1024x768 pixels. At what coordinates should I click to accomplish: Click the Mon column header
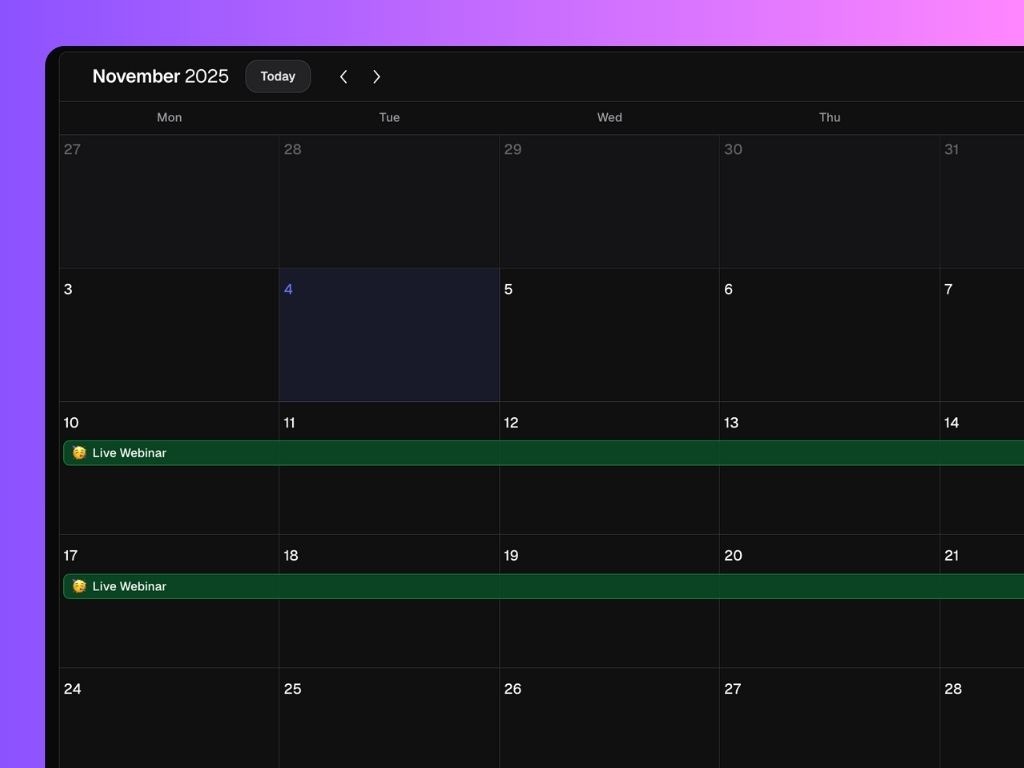(169, 118)
